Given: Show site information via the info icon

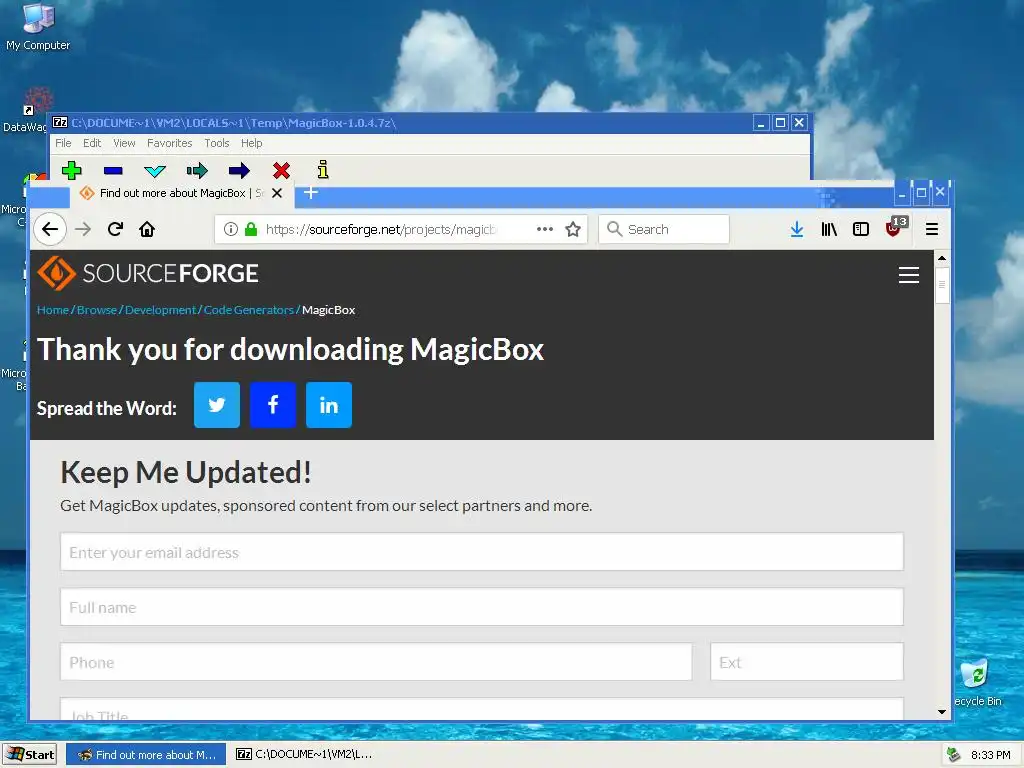Looking at the screenshot, I should (x=231, y=229).
